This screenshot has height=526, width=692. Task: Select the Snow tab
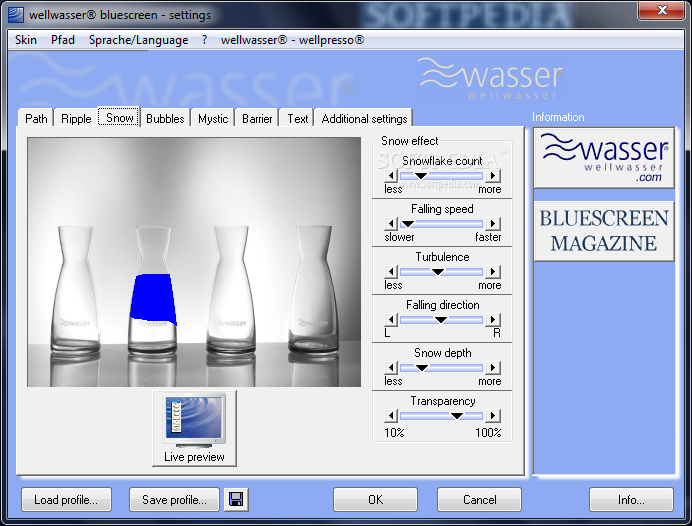pyautogui.click(x=119, y=117)
